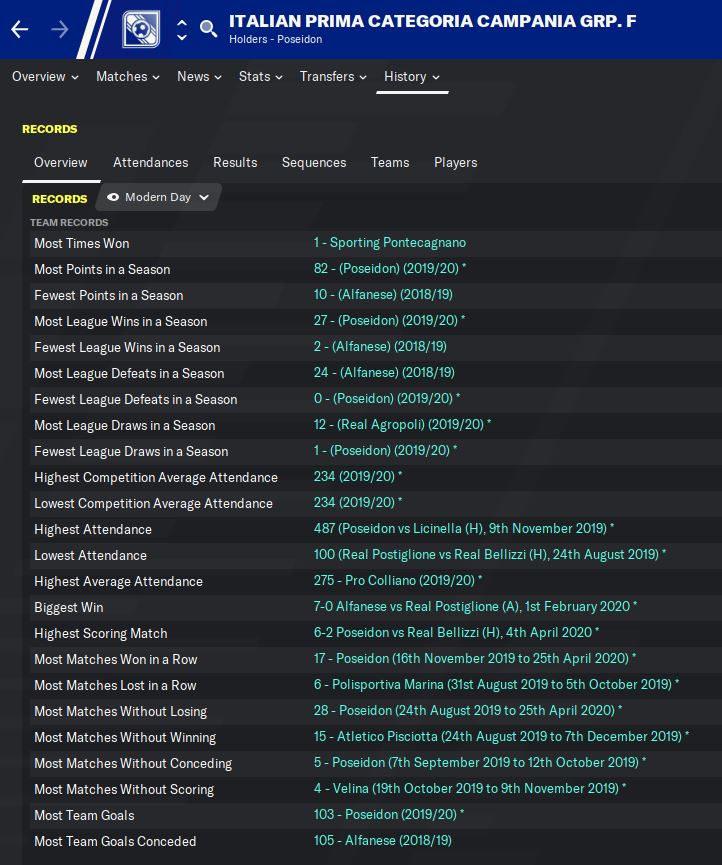Click the down chevron beside competition logo
Screen dimensions: 722x865
181,37
